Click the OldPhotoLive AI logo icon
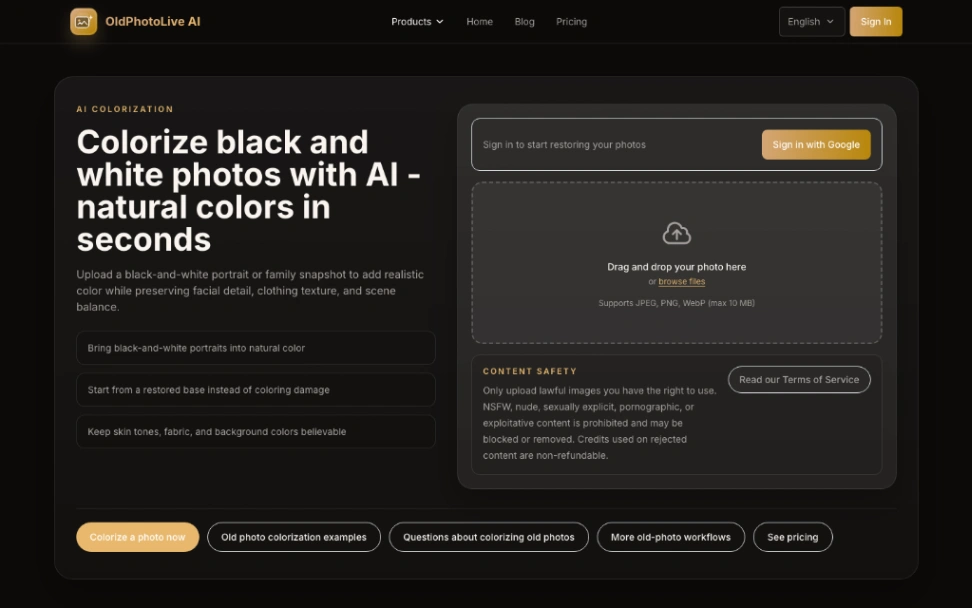This screenshot has width=972, height=608. click(84, 22)
